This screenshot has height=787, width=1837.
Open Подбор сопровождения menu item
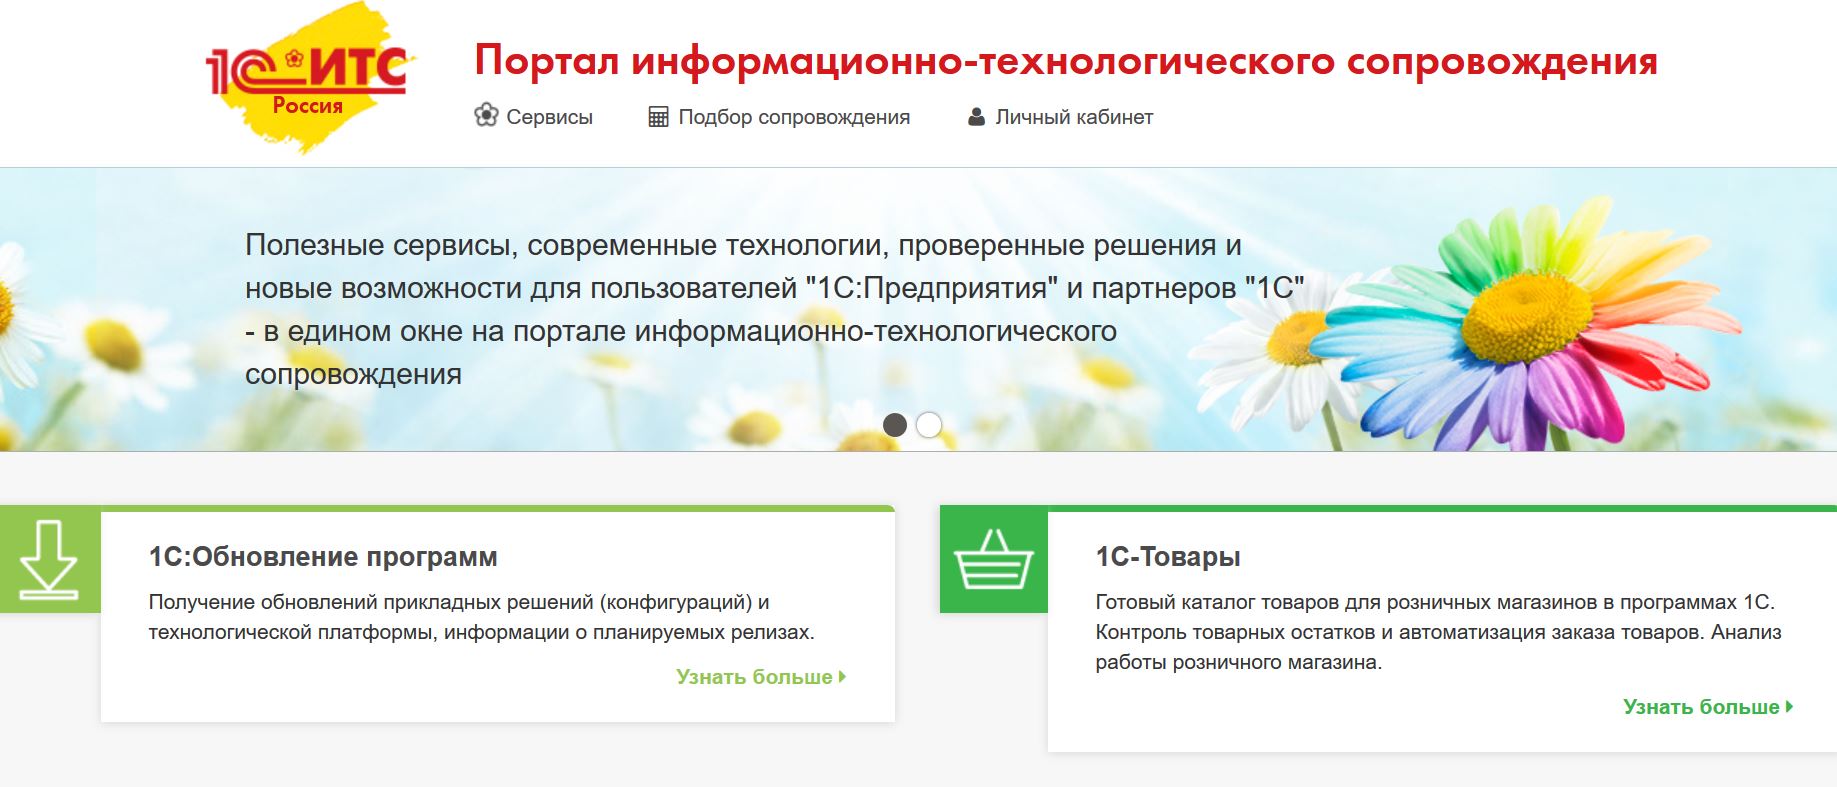pyautogui.click(x=794, y=117)
